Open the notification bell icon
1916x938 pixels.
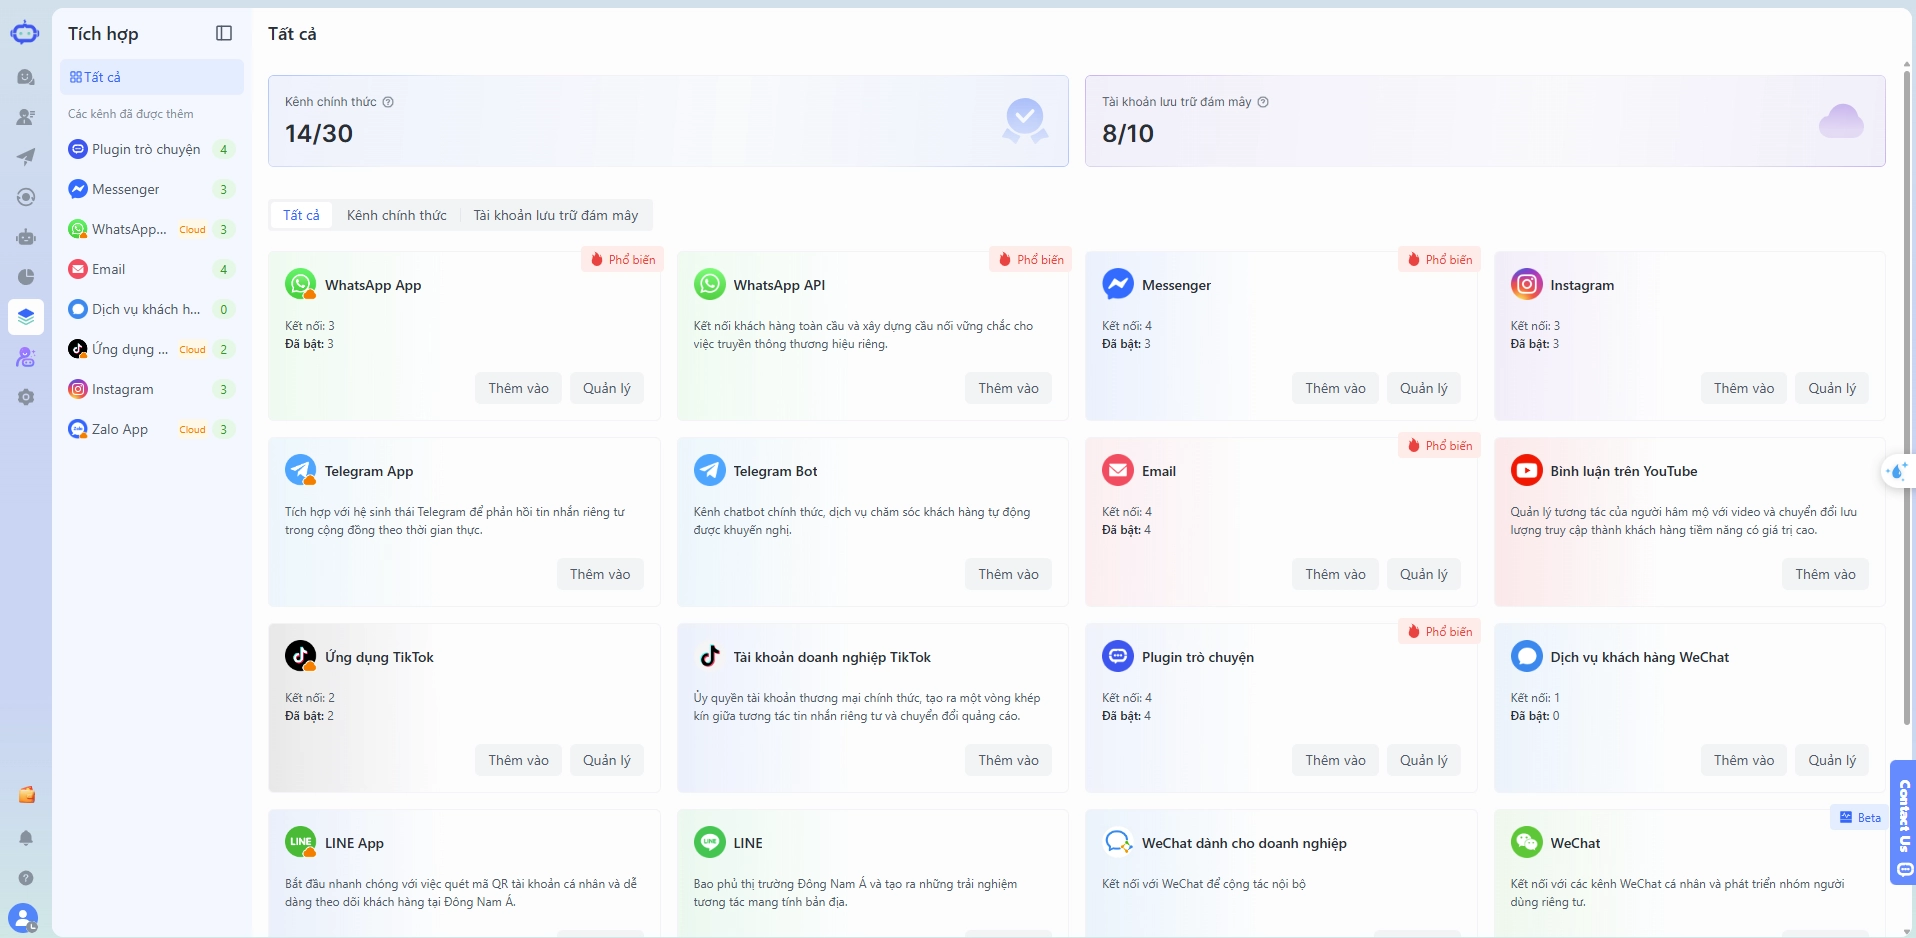pyautogui.click(x=26, y=838)
